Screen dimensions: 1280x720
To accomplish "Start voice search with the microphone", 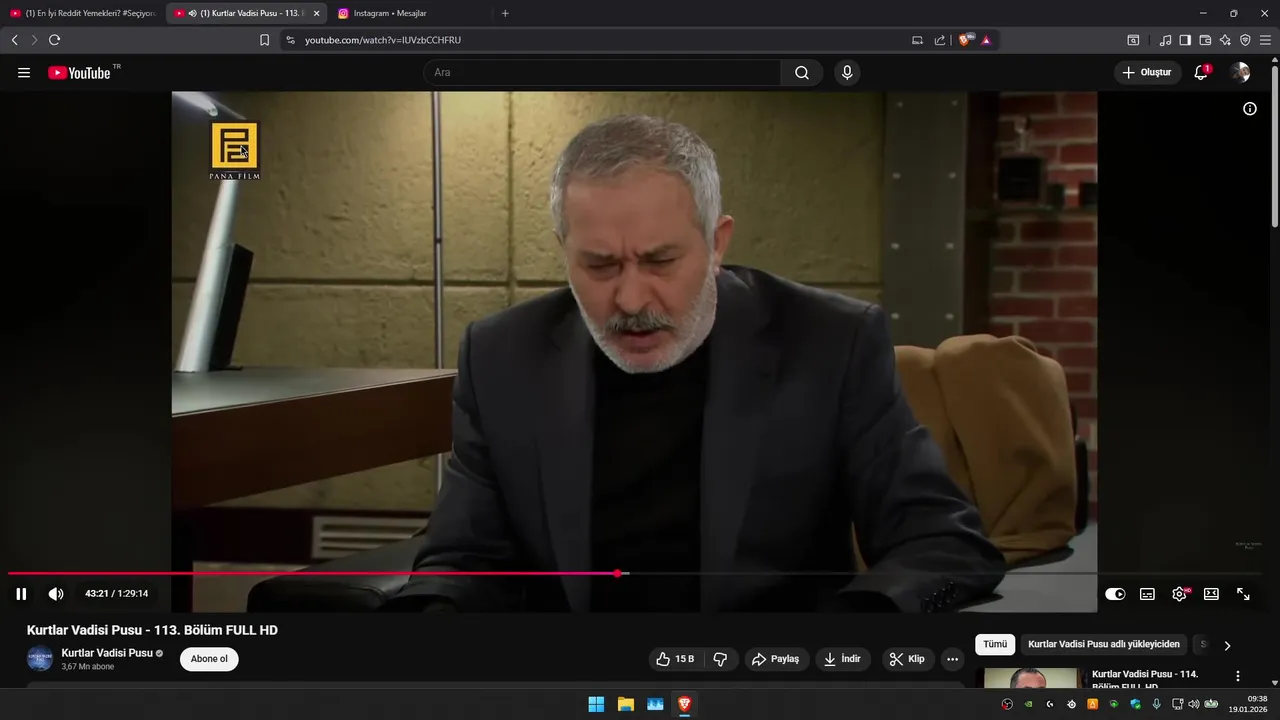I will (847, 73).
